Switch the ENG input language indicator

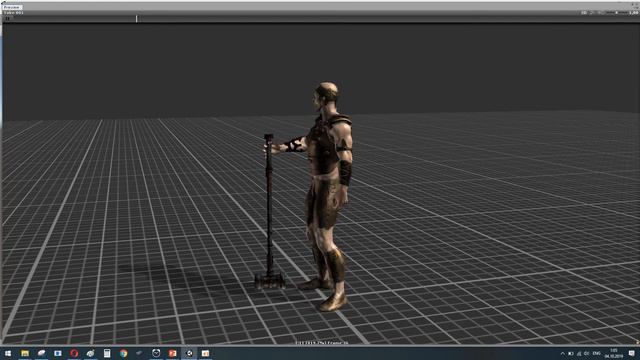pos(597,353)
